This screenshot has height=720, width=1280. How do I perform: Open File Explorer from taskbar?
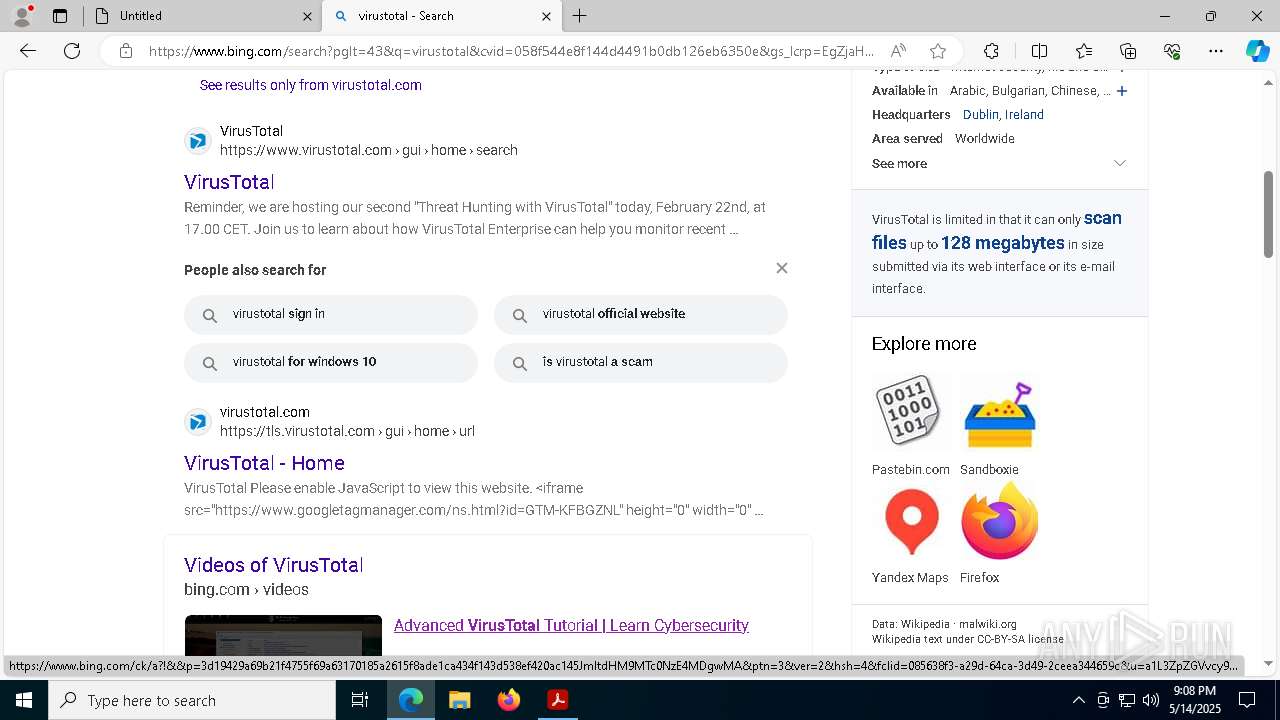point(459,700)
